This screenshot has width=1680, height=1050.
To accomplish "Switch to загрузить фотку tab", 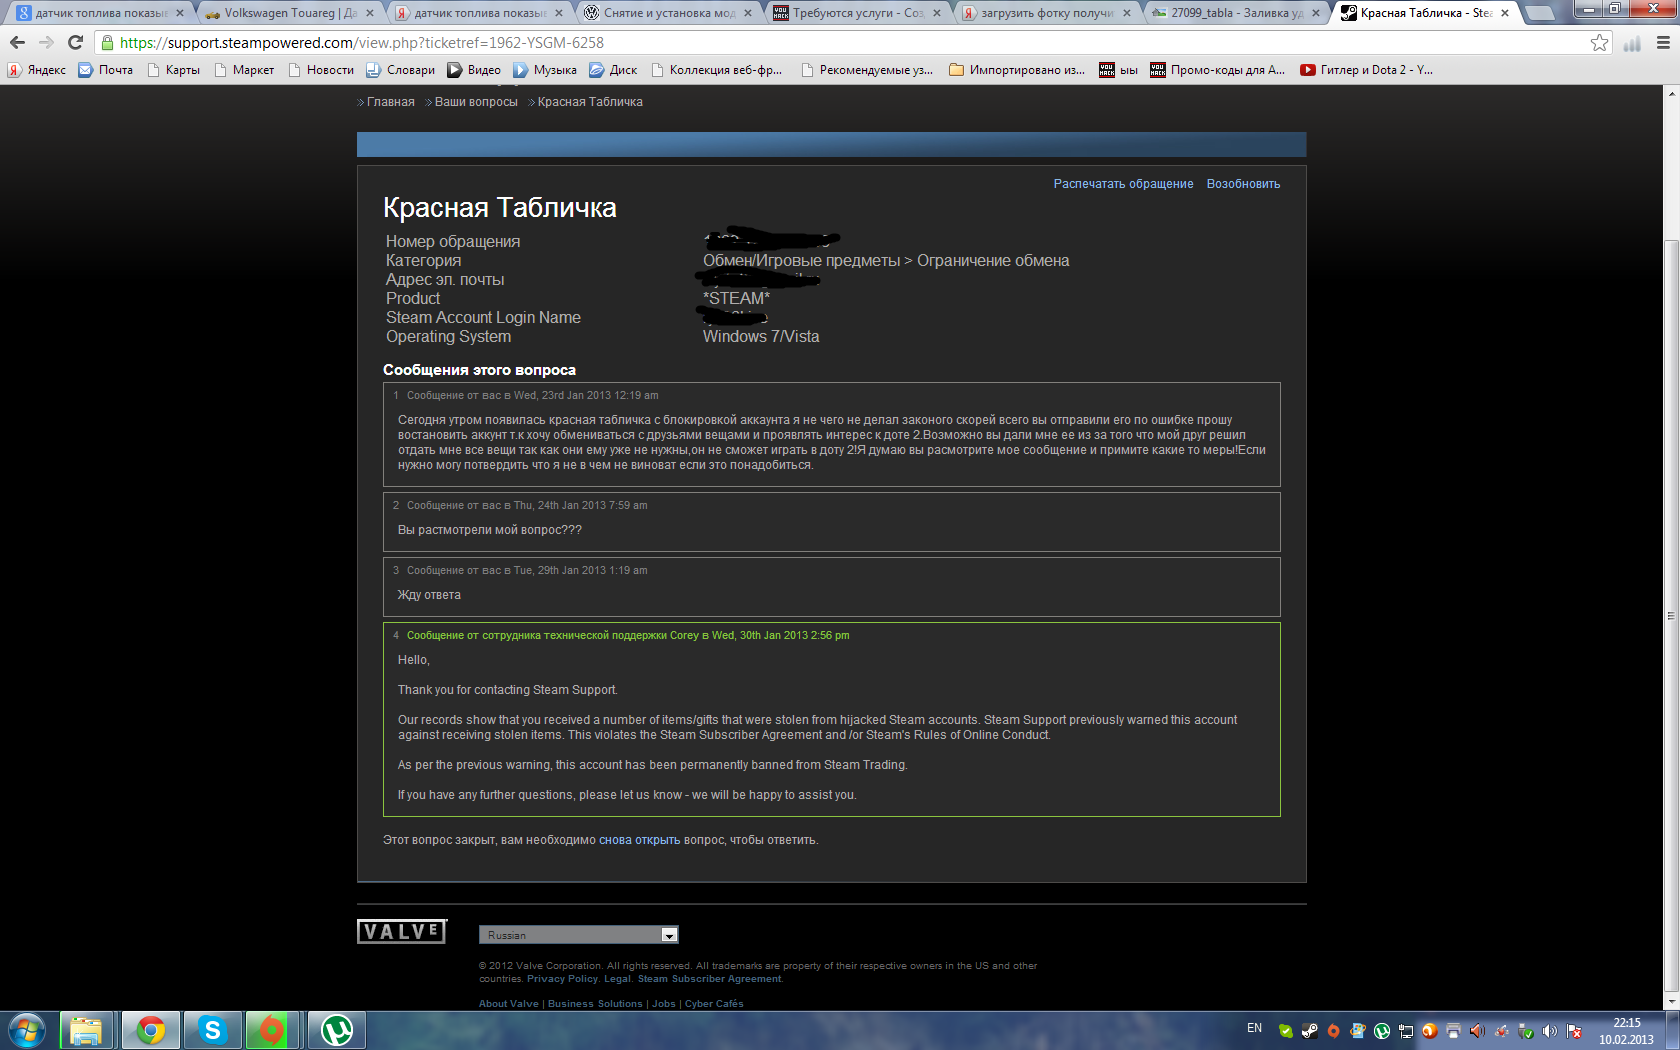I will point(1046,13).
